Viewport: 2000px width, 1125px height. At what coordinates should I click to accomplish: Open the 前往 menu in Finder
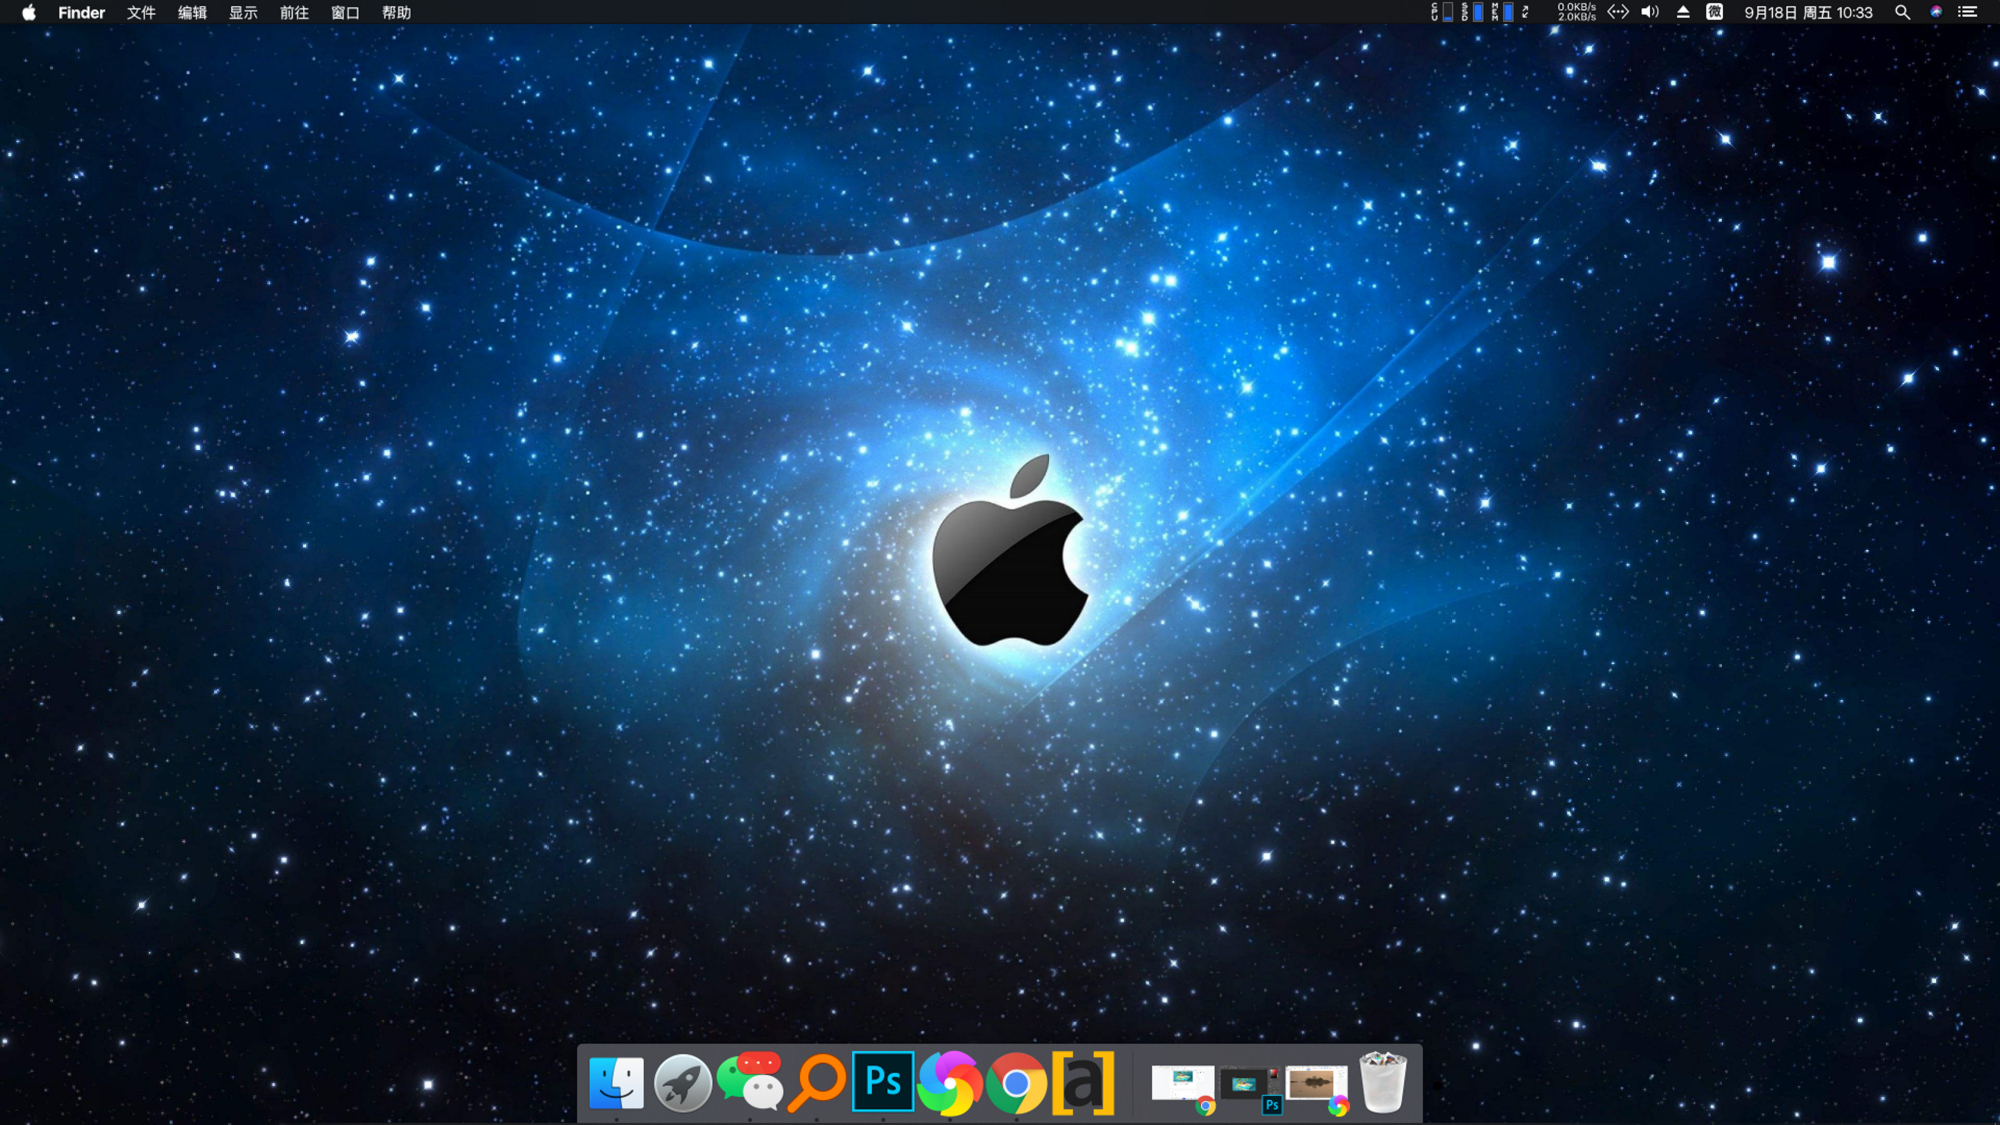coord(294,13)
